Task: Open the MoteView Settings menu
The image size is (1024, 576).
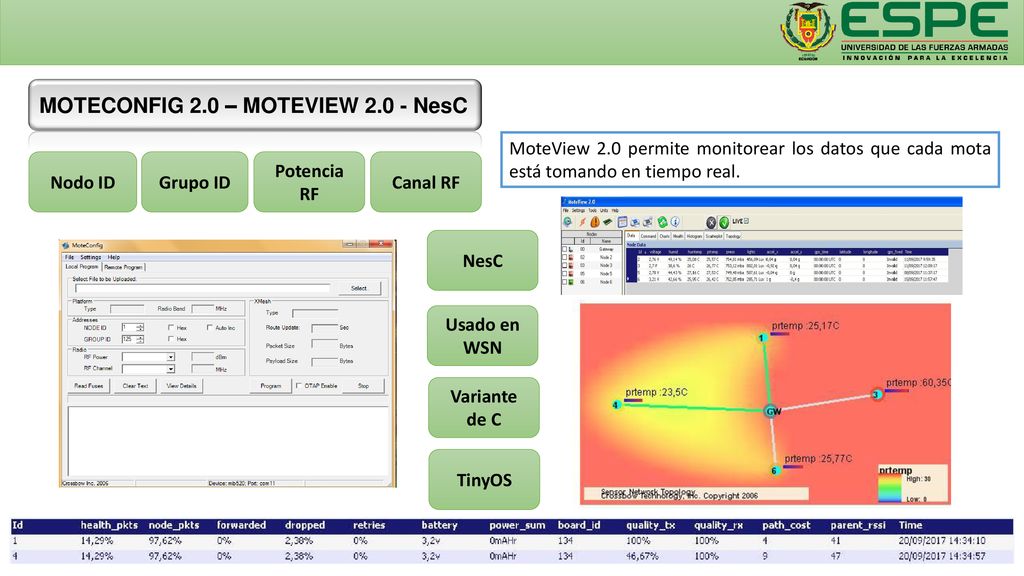Action: [x=579, y=210]
